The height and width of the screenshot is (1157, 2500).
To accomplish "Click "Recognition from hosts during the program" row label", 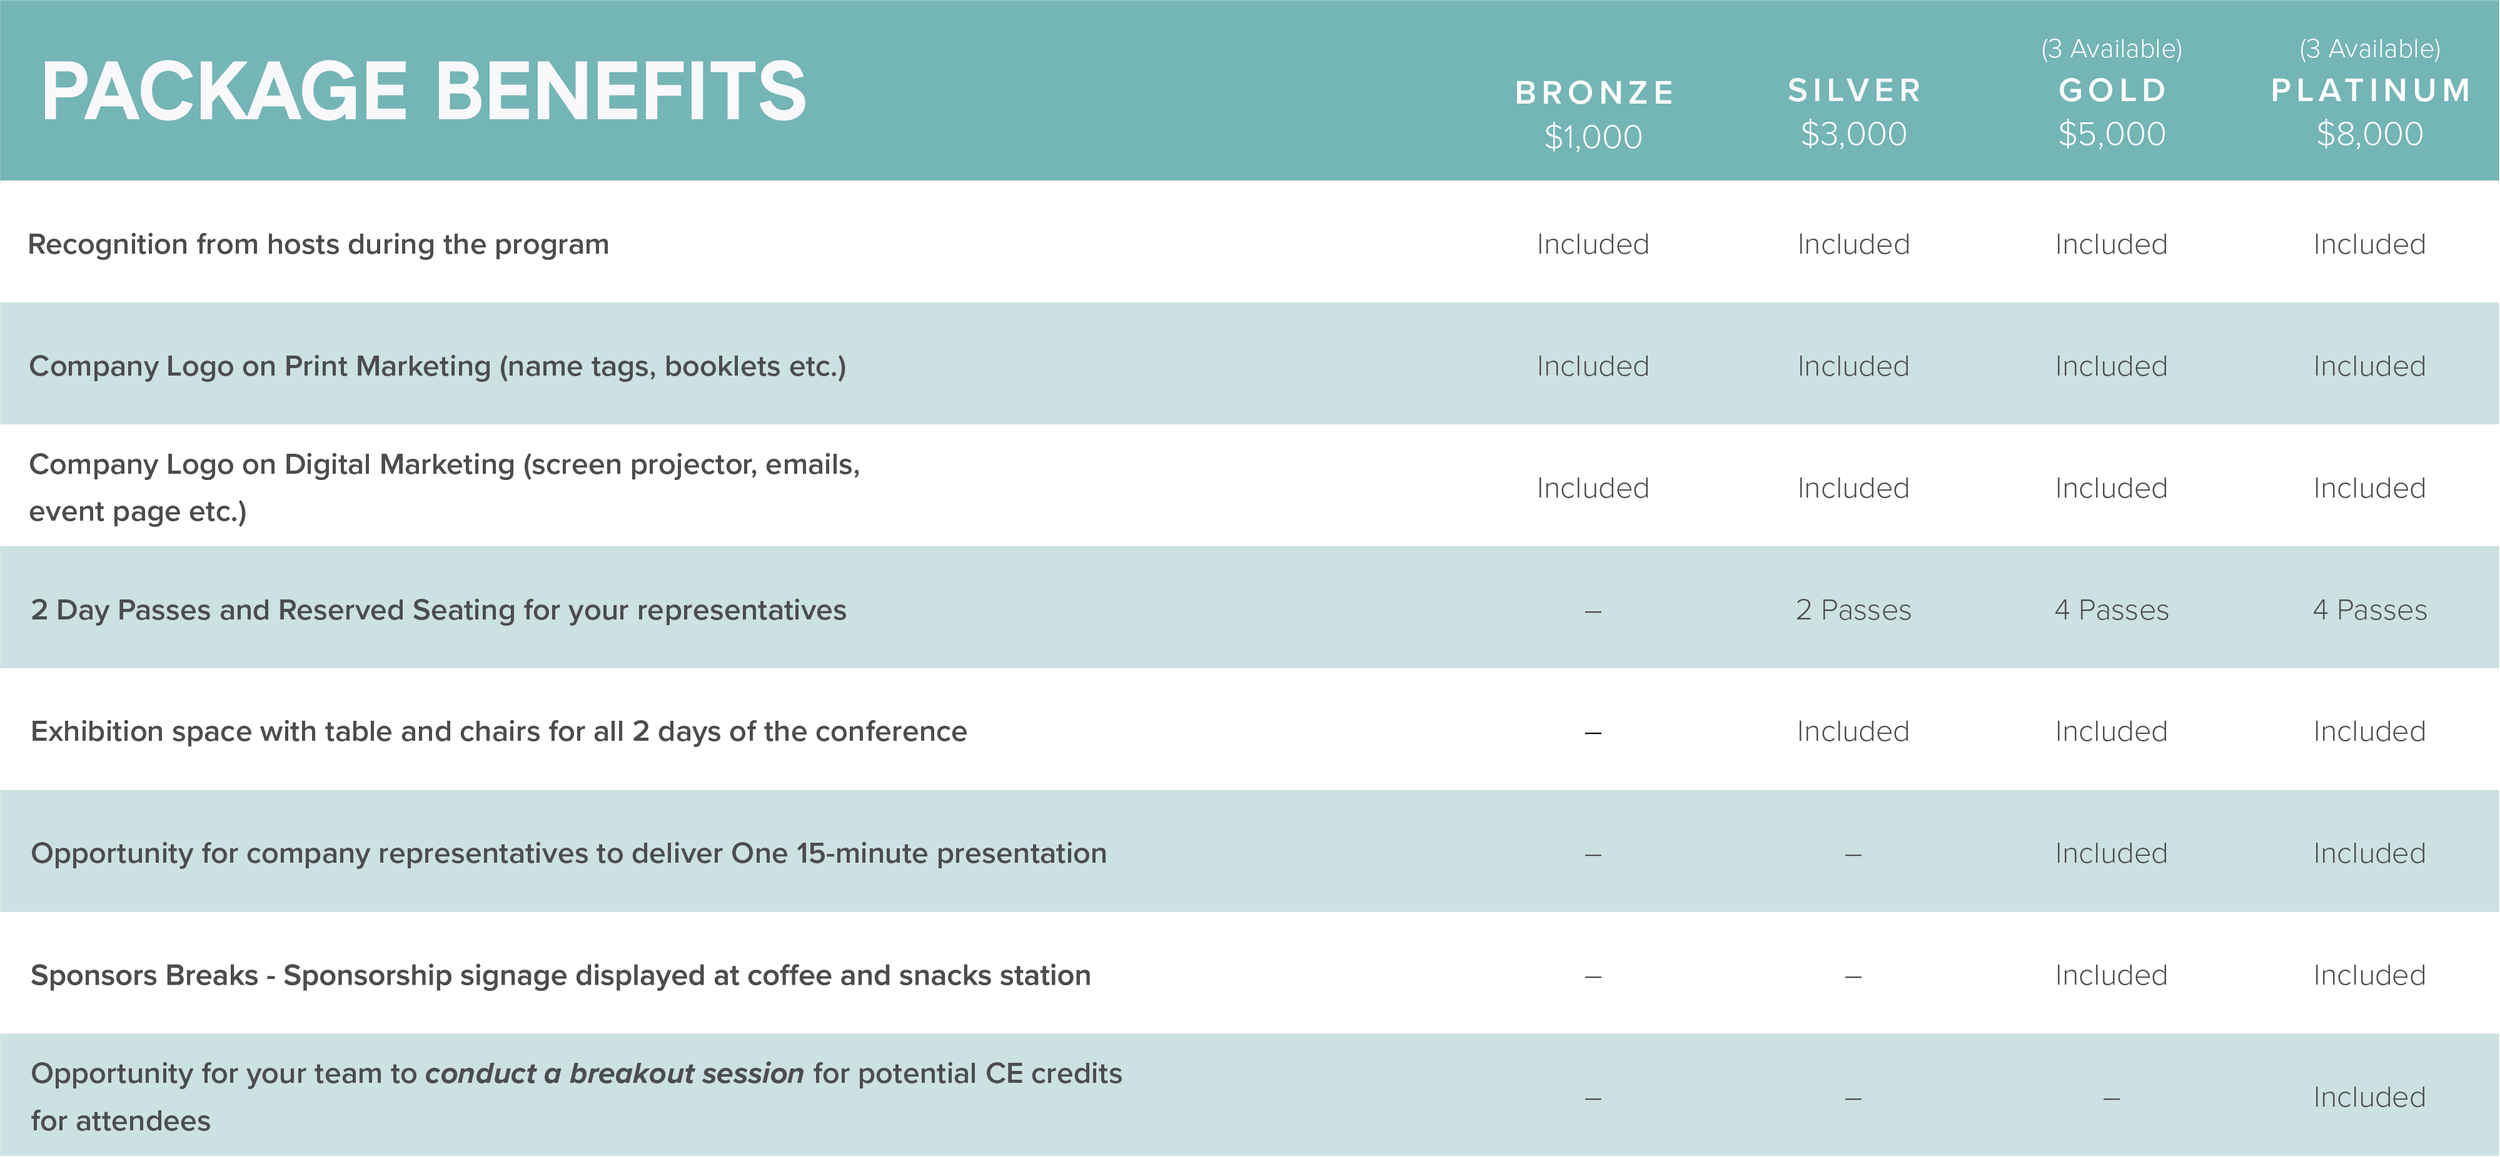I will point(318,244).
